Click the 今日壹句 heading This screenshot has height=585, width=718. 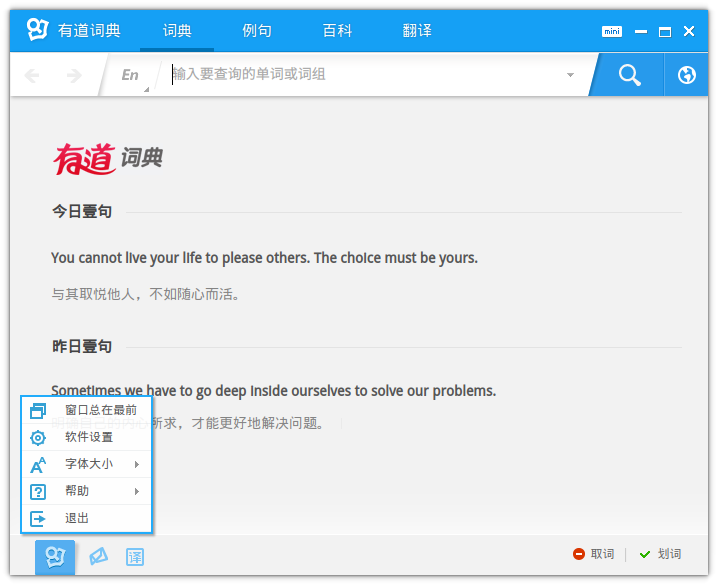click(x=82, y=211)
